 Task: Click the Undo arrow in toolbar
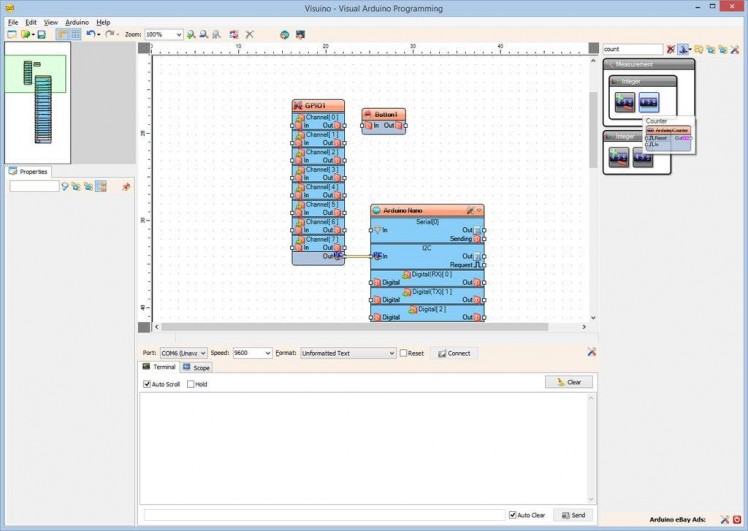click(x=90, y=34)
